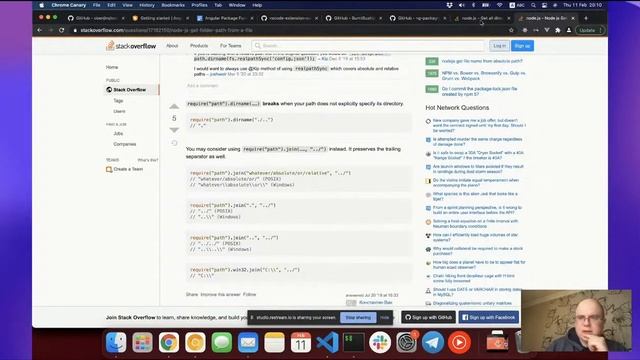640x360 pixels.
Task: Open Spotlight search in the menu bar
Action: (x=533, y=5)
